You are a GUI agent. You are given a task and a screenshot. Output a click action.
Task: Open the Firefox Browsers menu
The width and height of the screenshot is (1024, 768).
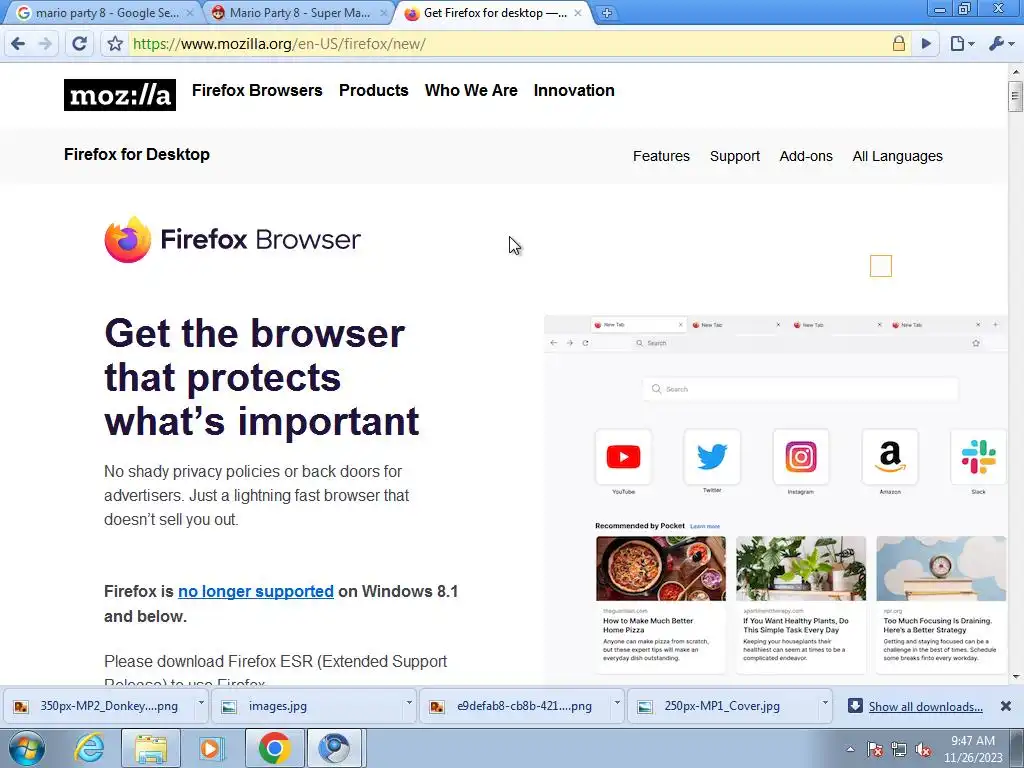(257, 90)
